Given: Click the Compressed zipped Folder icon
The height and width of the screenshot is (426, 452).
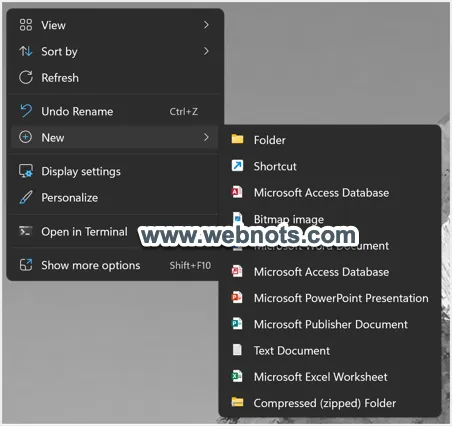Looking at the screenshot, I should click(237, 402).
